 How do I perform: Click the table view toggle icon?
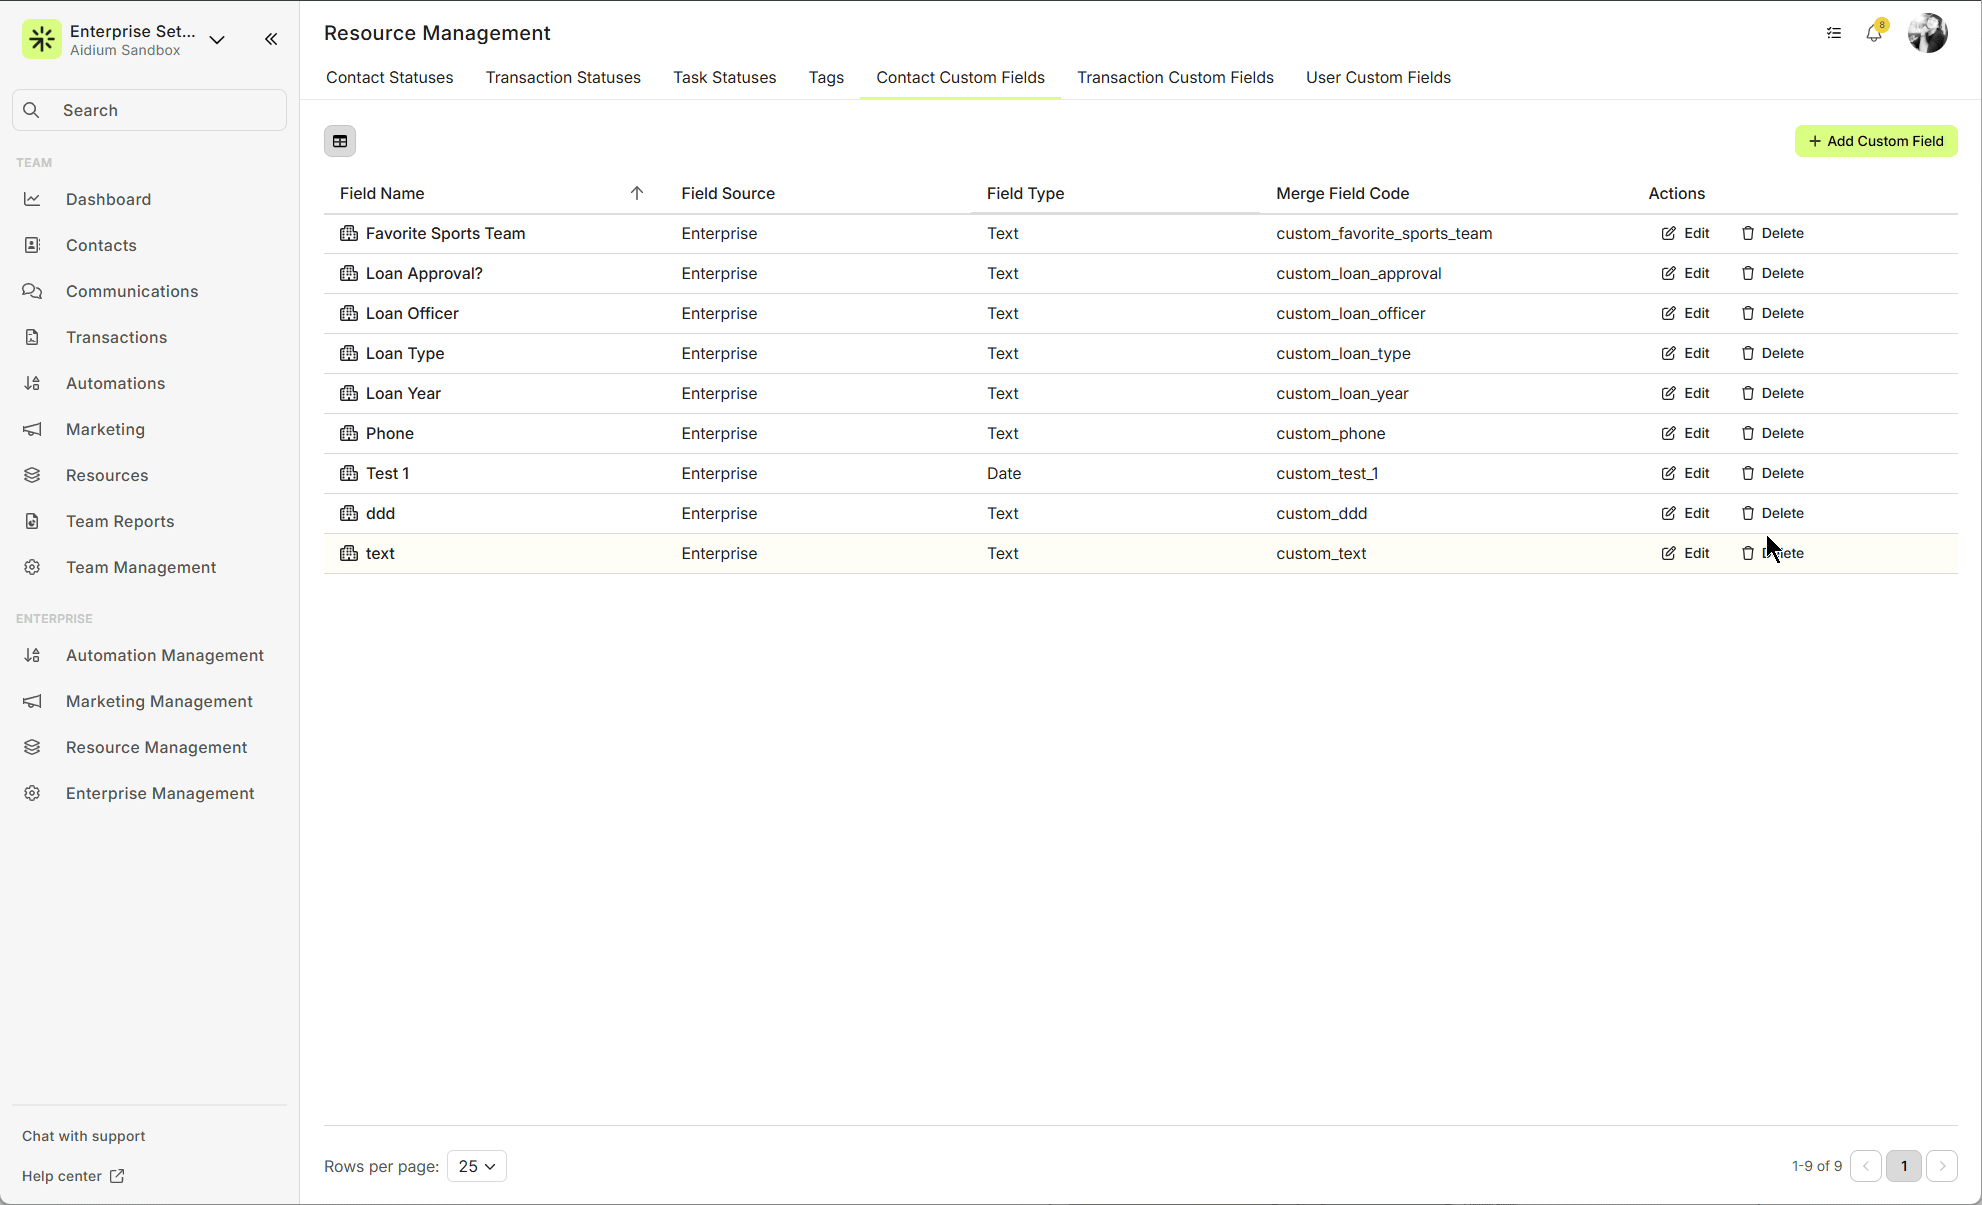point(340,141)
